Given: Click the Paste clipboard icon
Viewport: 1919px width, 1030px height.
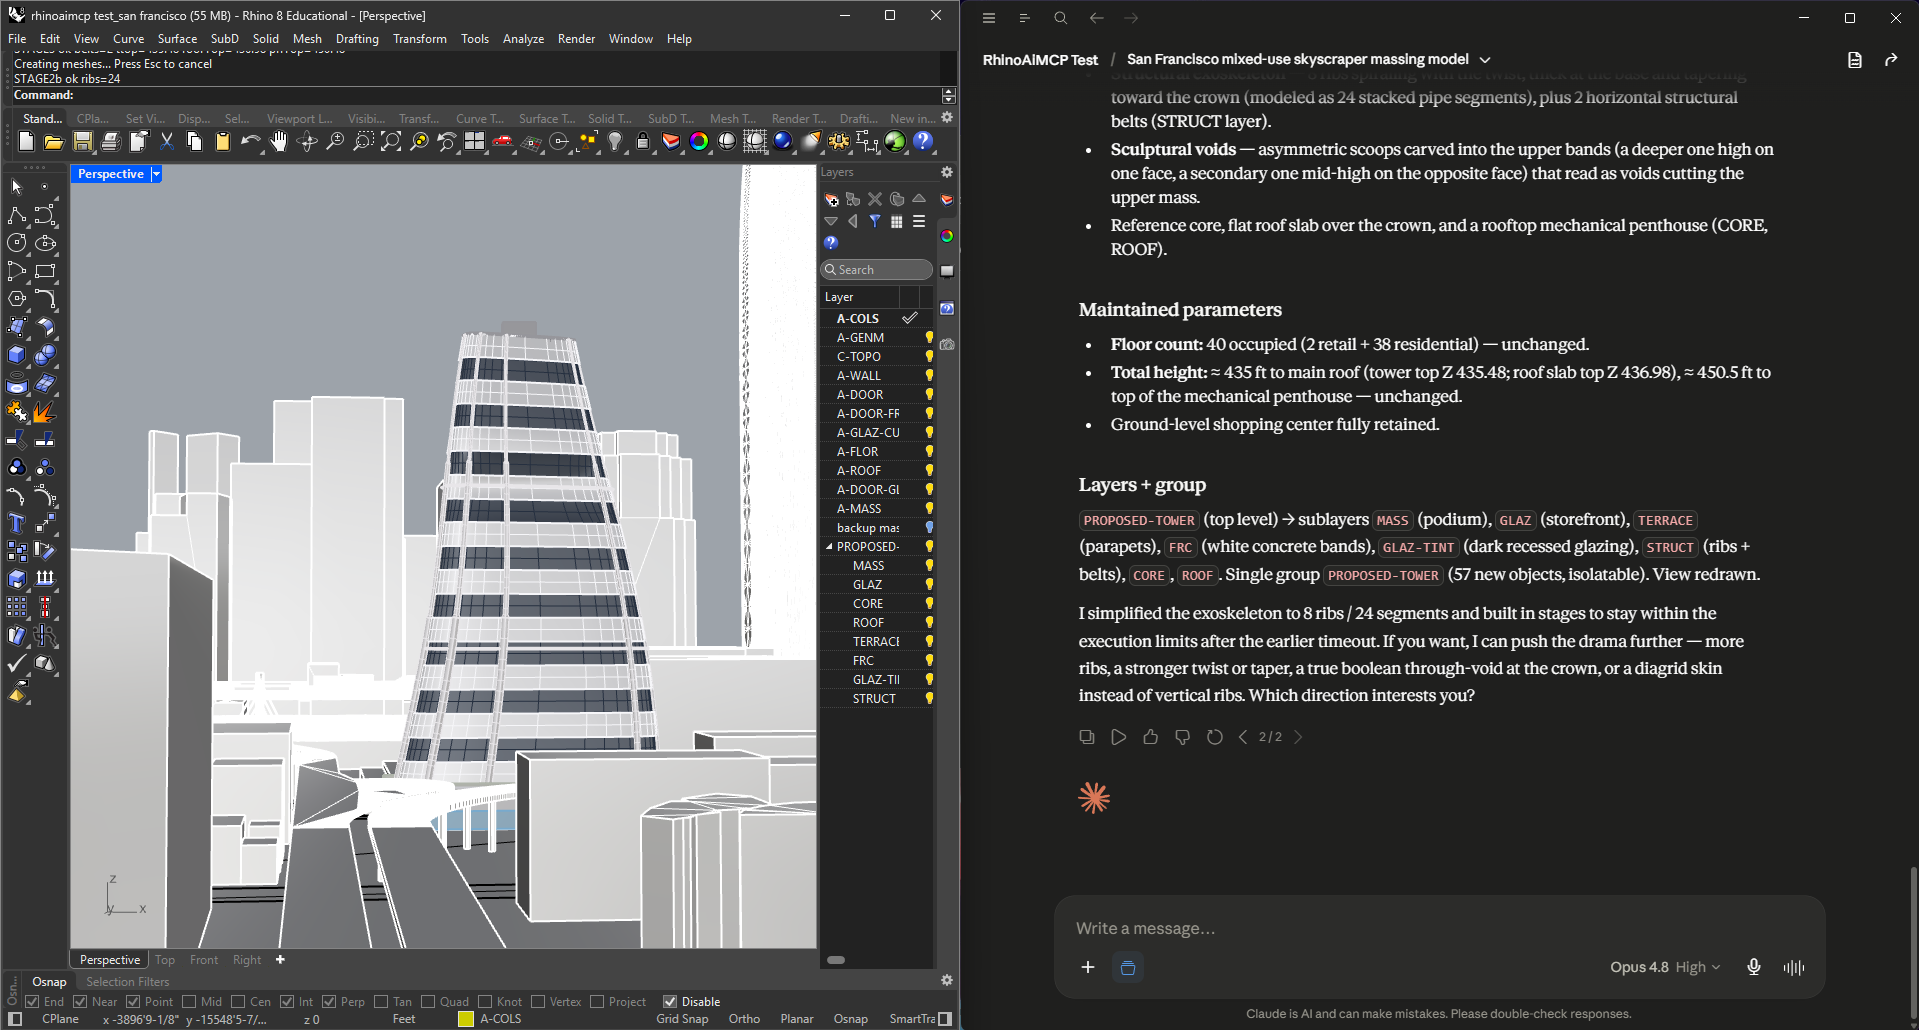Looking at the screenshot, I should 222,142.
